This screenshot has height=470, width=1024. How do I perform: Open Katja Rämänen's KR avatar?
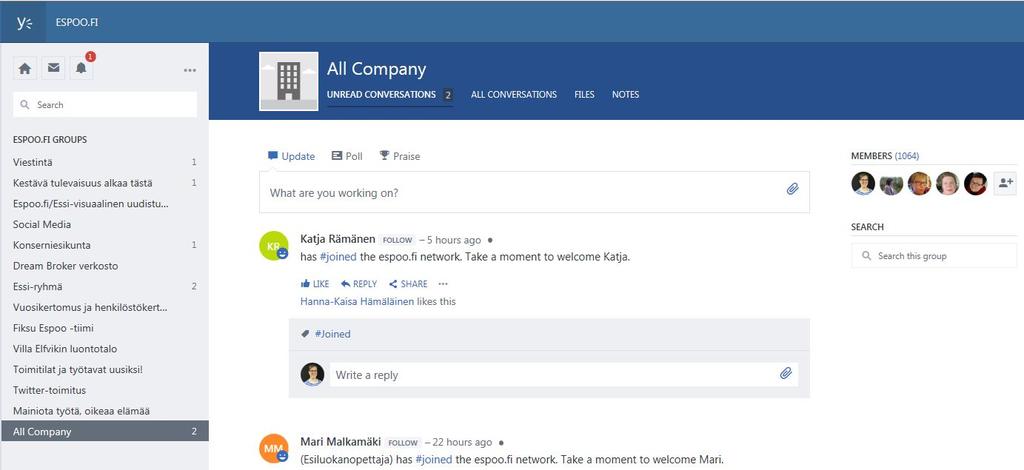(274, 245)
